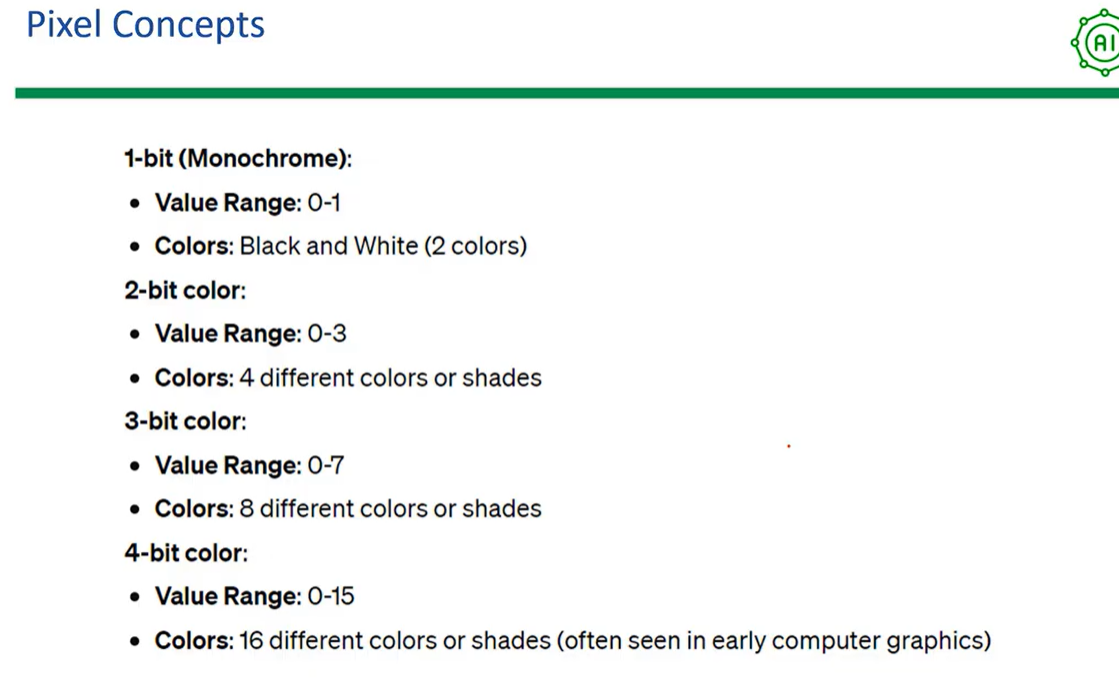Click Value Range: 0-1 bullet text
The width and height of the screenshot is (1119, 680).
pyautogui.click(x=248, y=203)
